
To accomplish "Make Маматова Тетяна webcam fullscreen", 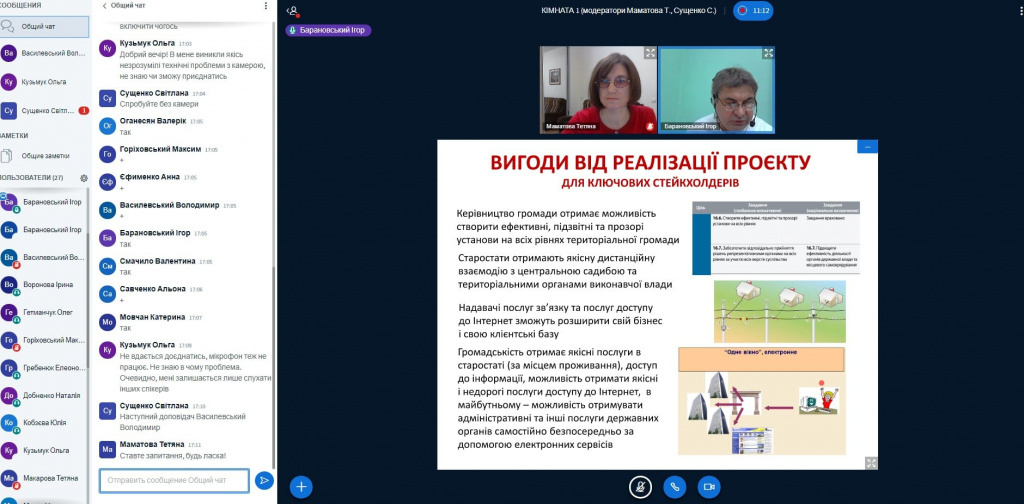I will [x=650, y=54].
